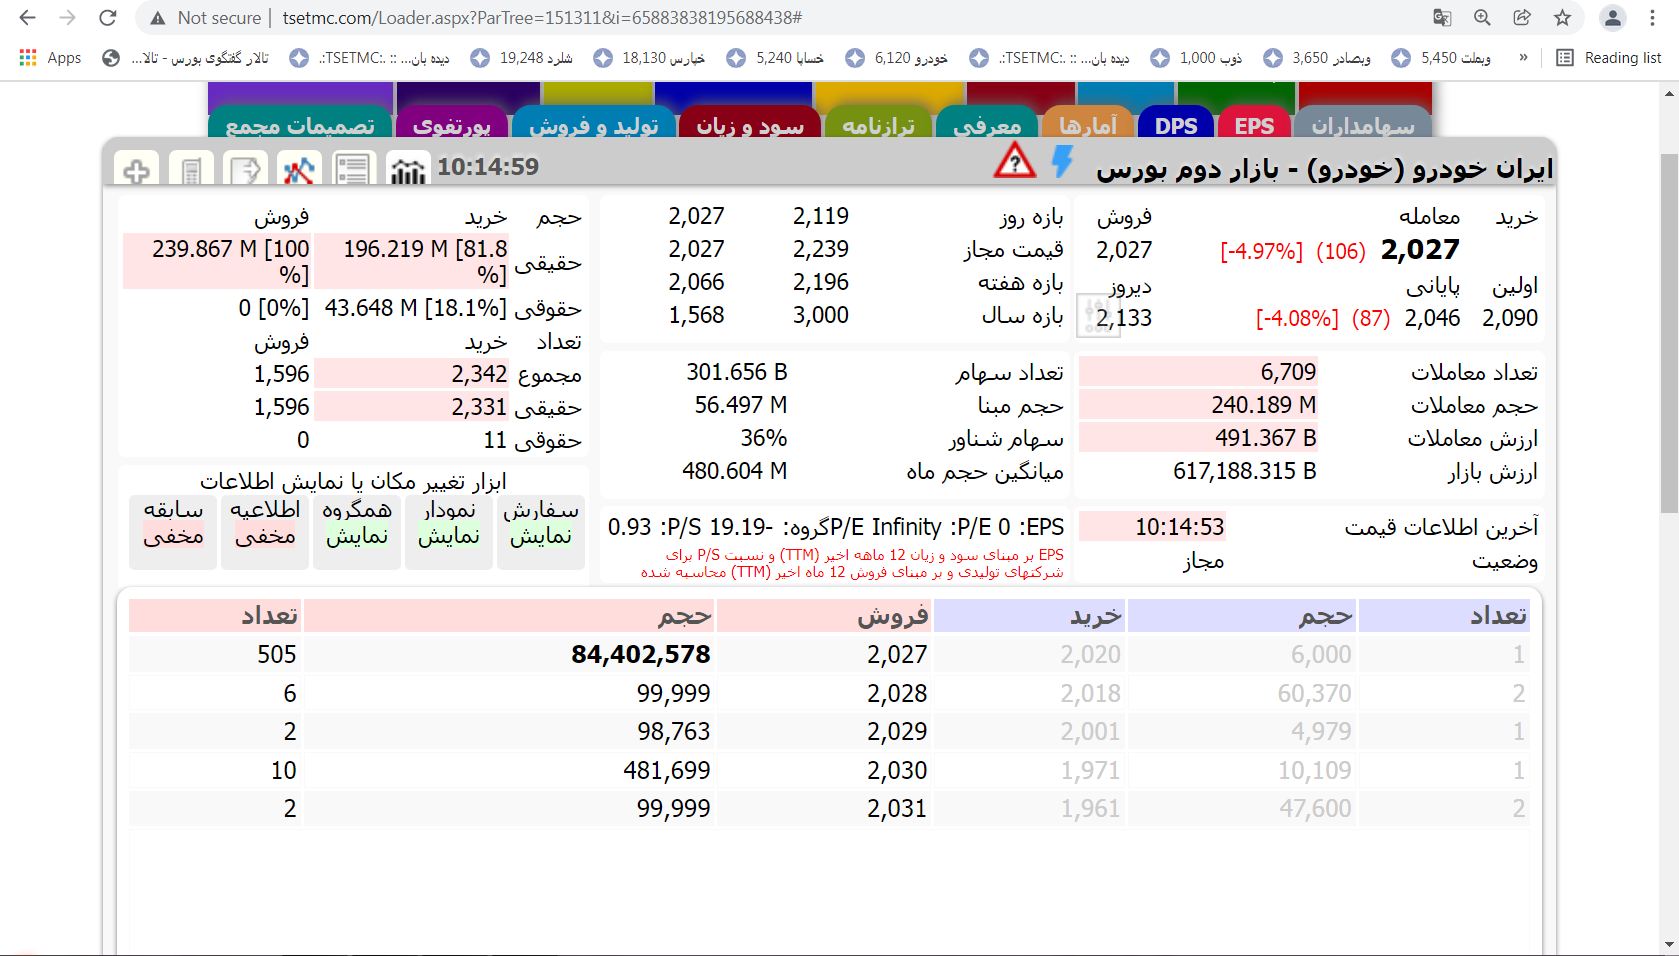Open the Apps grid bookmark
This screenshot has height=956, width=1679.
[x=50, y=58]
